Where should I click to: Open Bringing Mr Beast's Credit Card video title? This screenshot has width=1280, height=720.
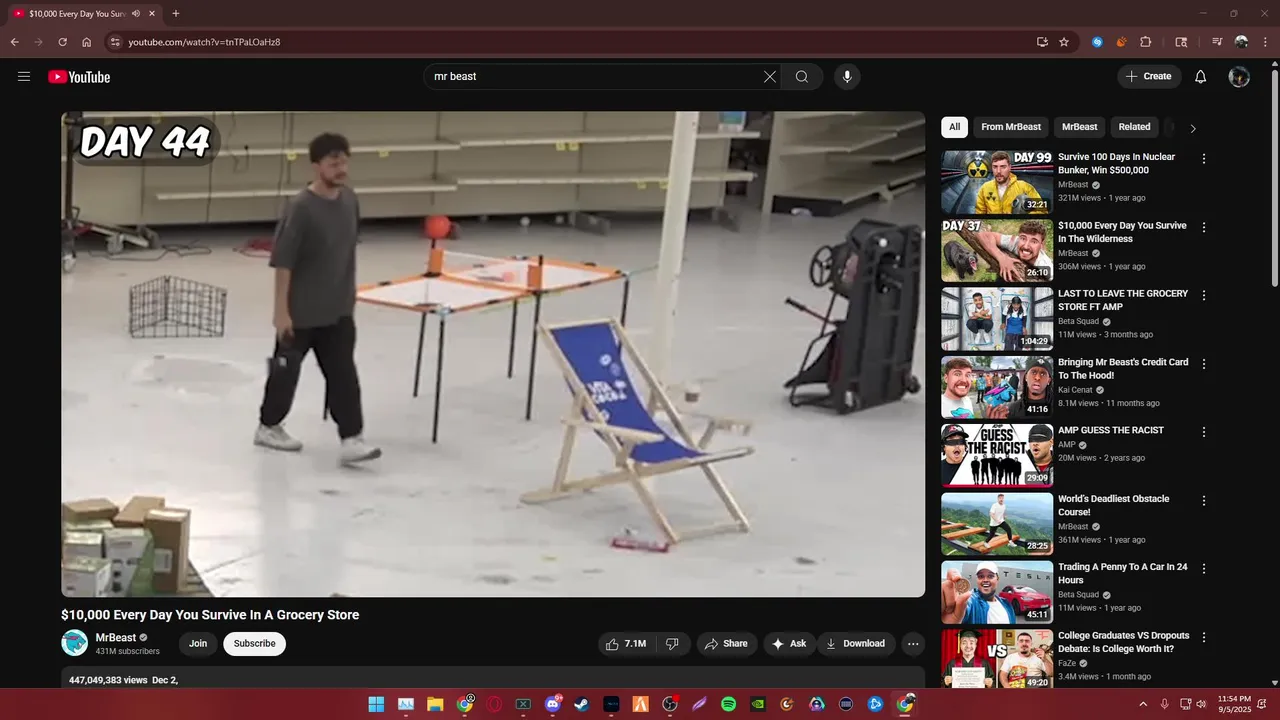1123,369
